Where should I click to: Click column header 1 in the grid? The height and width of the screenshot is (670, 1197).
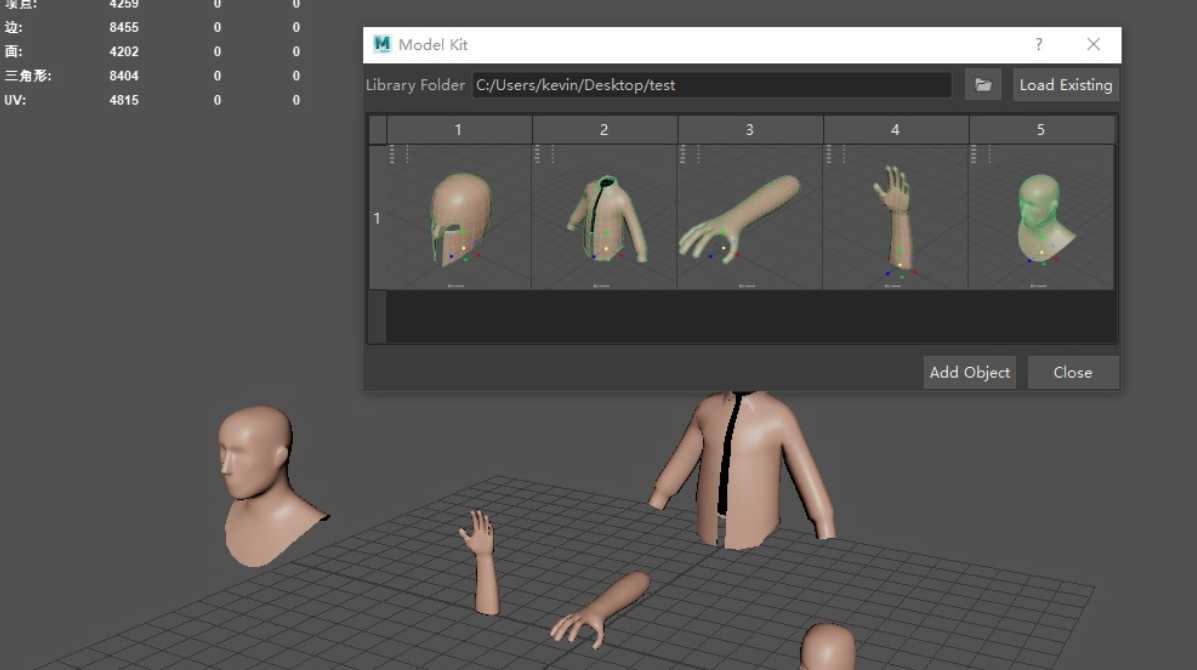coord(459,130)
